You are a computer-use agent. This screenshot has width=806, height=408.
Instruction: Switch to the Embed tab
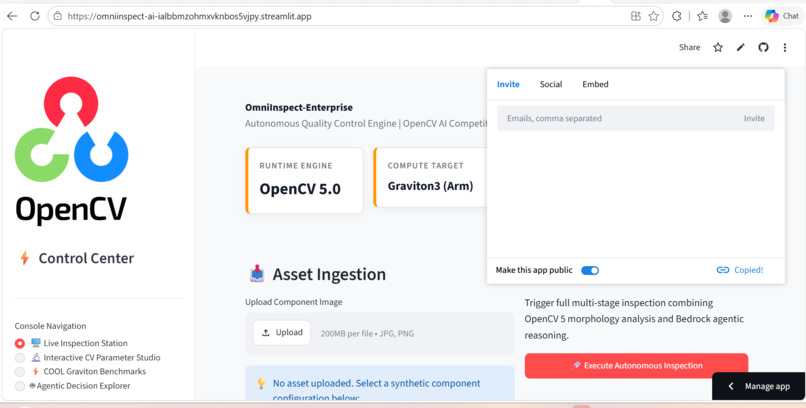point(595,84)
